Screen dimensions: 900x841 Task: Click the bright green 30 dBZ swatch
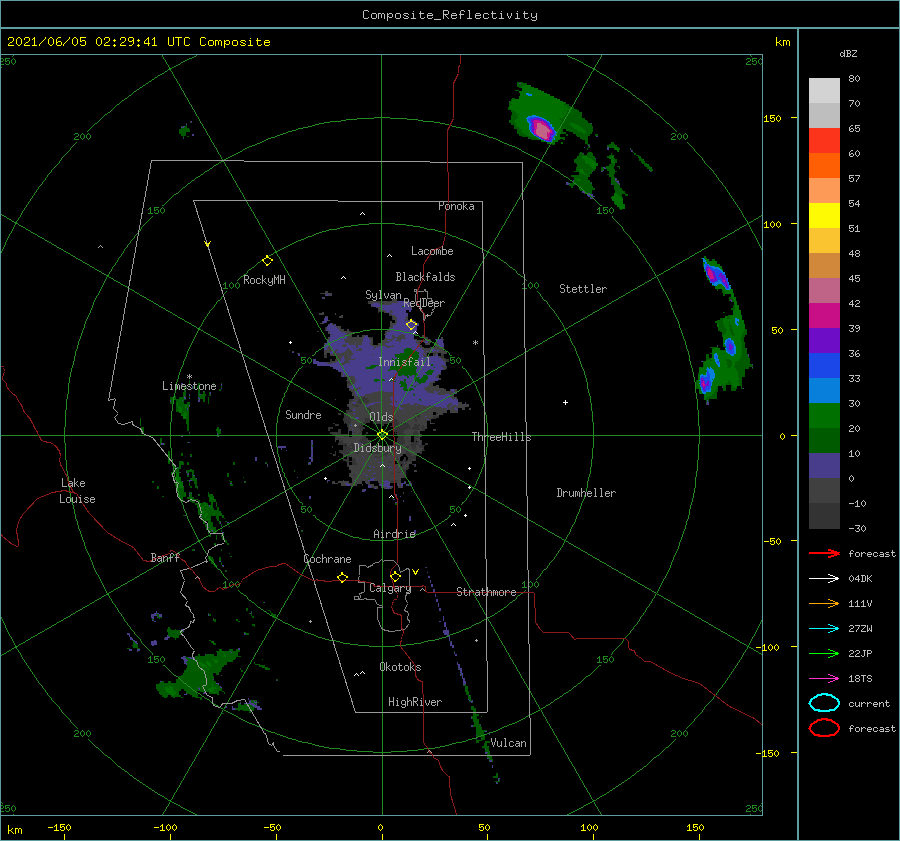point(824,416)
